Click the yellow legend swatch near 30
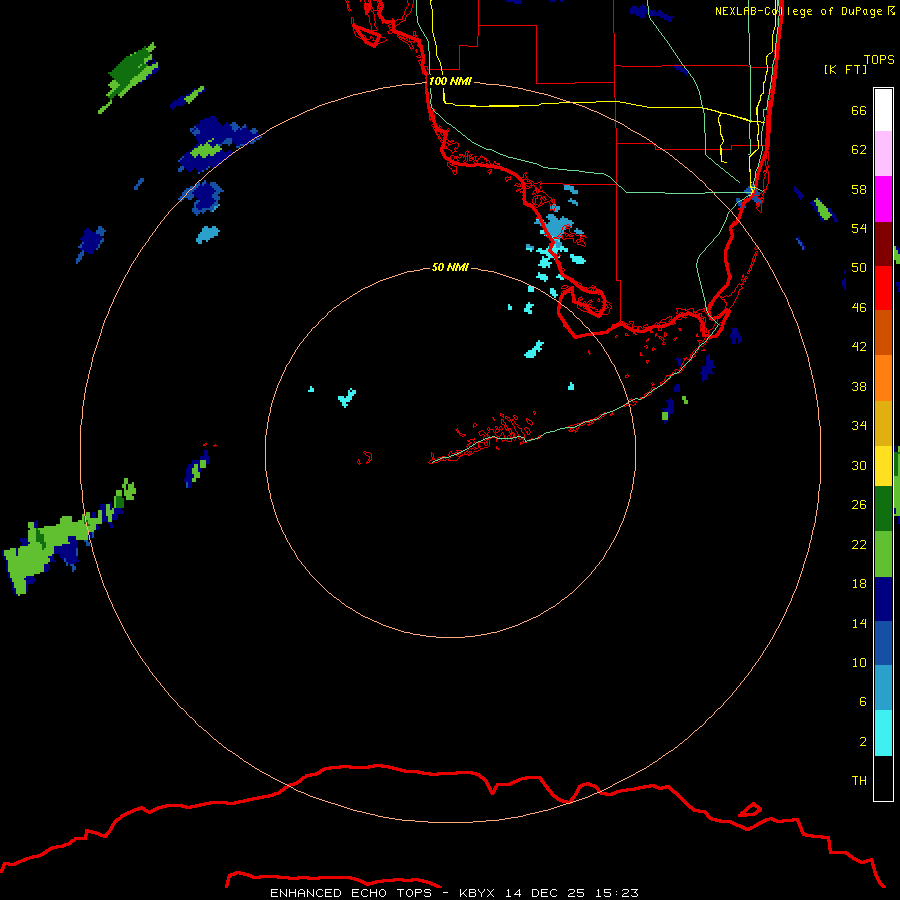 [883, 466]
